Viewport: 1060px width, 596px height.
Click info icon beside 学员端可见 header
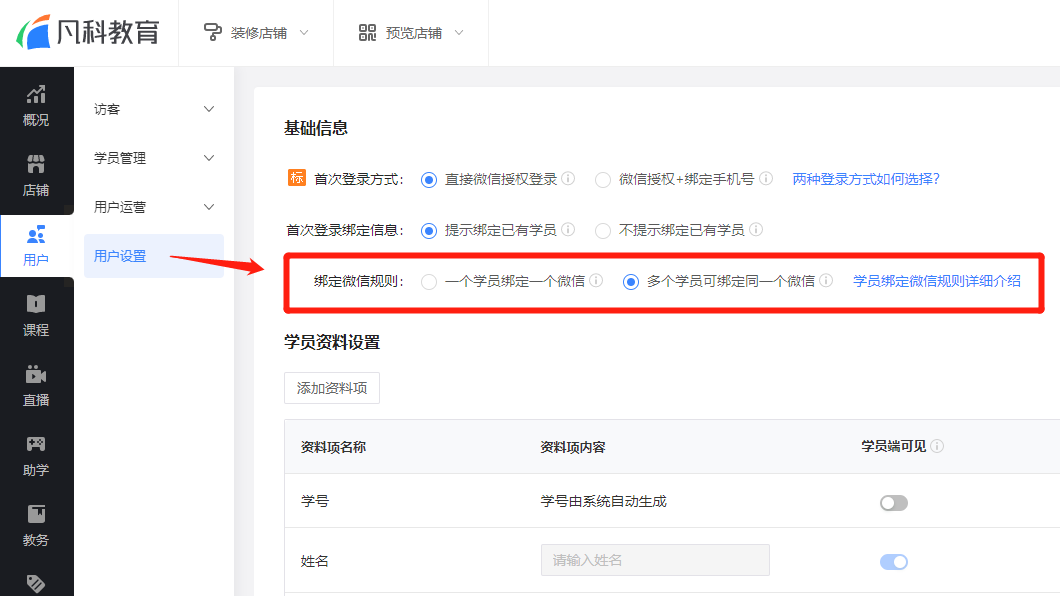click(937, 446)
